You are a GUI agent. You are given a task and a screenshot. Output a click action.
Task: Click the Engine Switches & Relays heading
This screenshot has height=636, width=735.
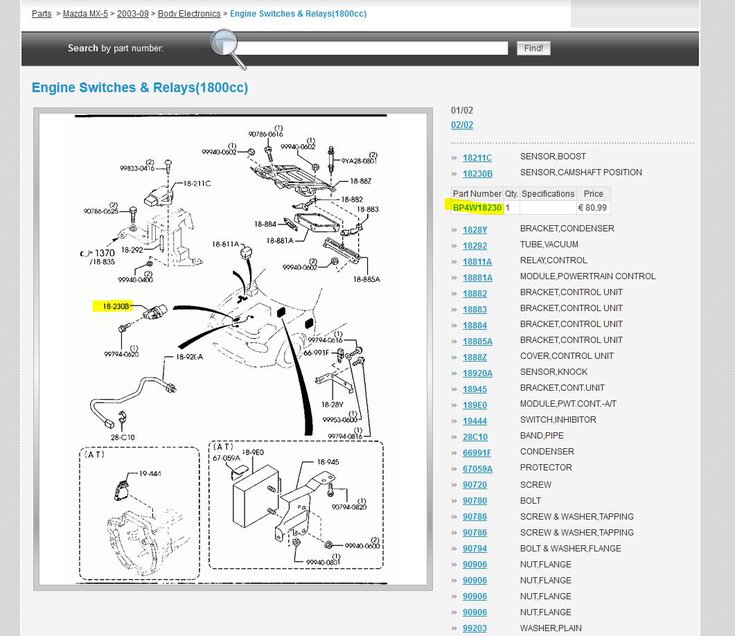[x=140, y=88]
